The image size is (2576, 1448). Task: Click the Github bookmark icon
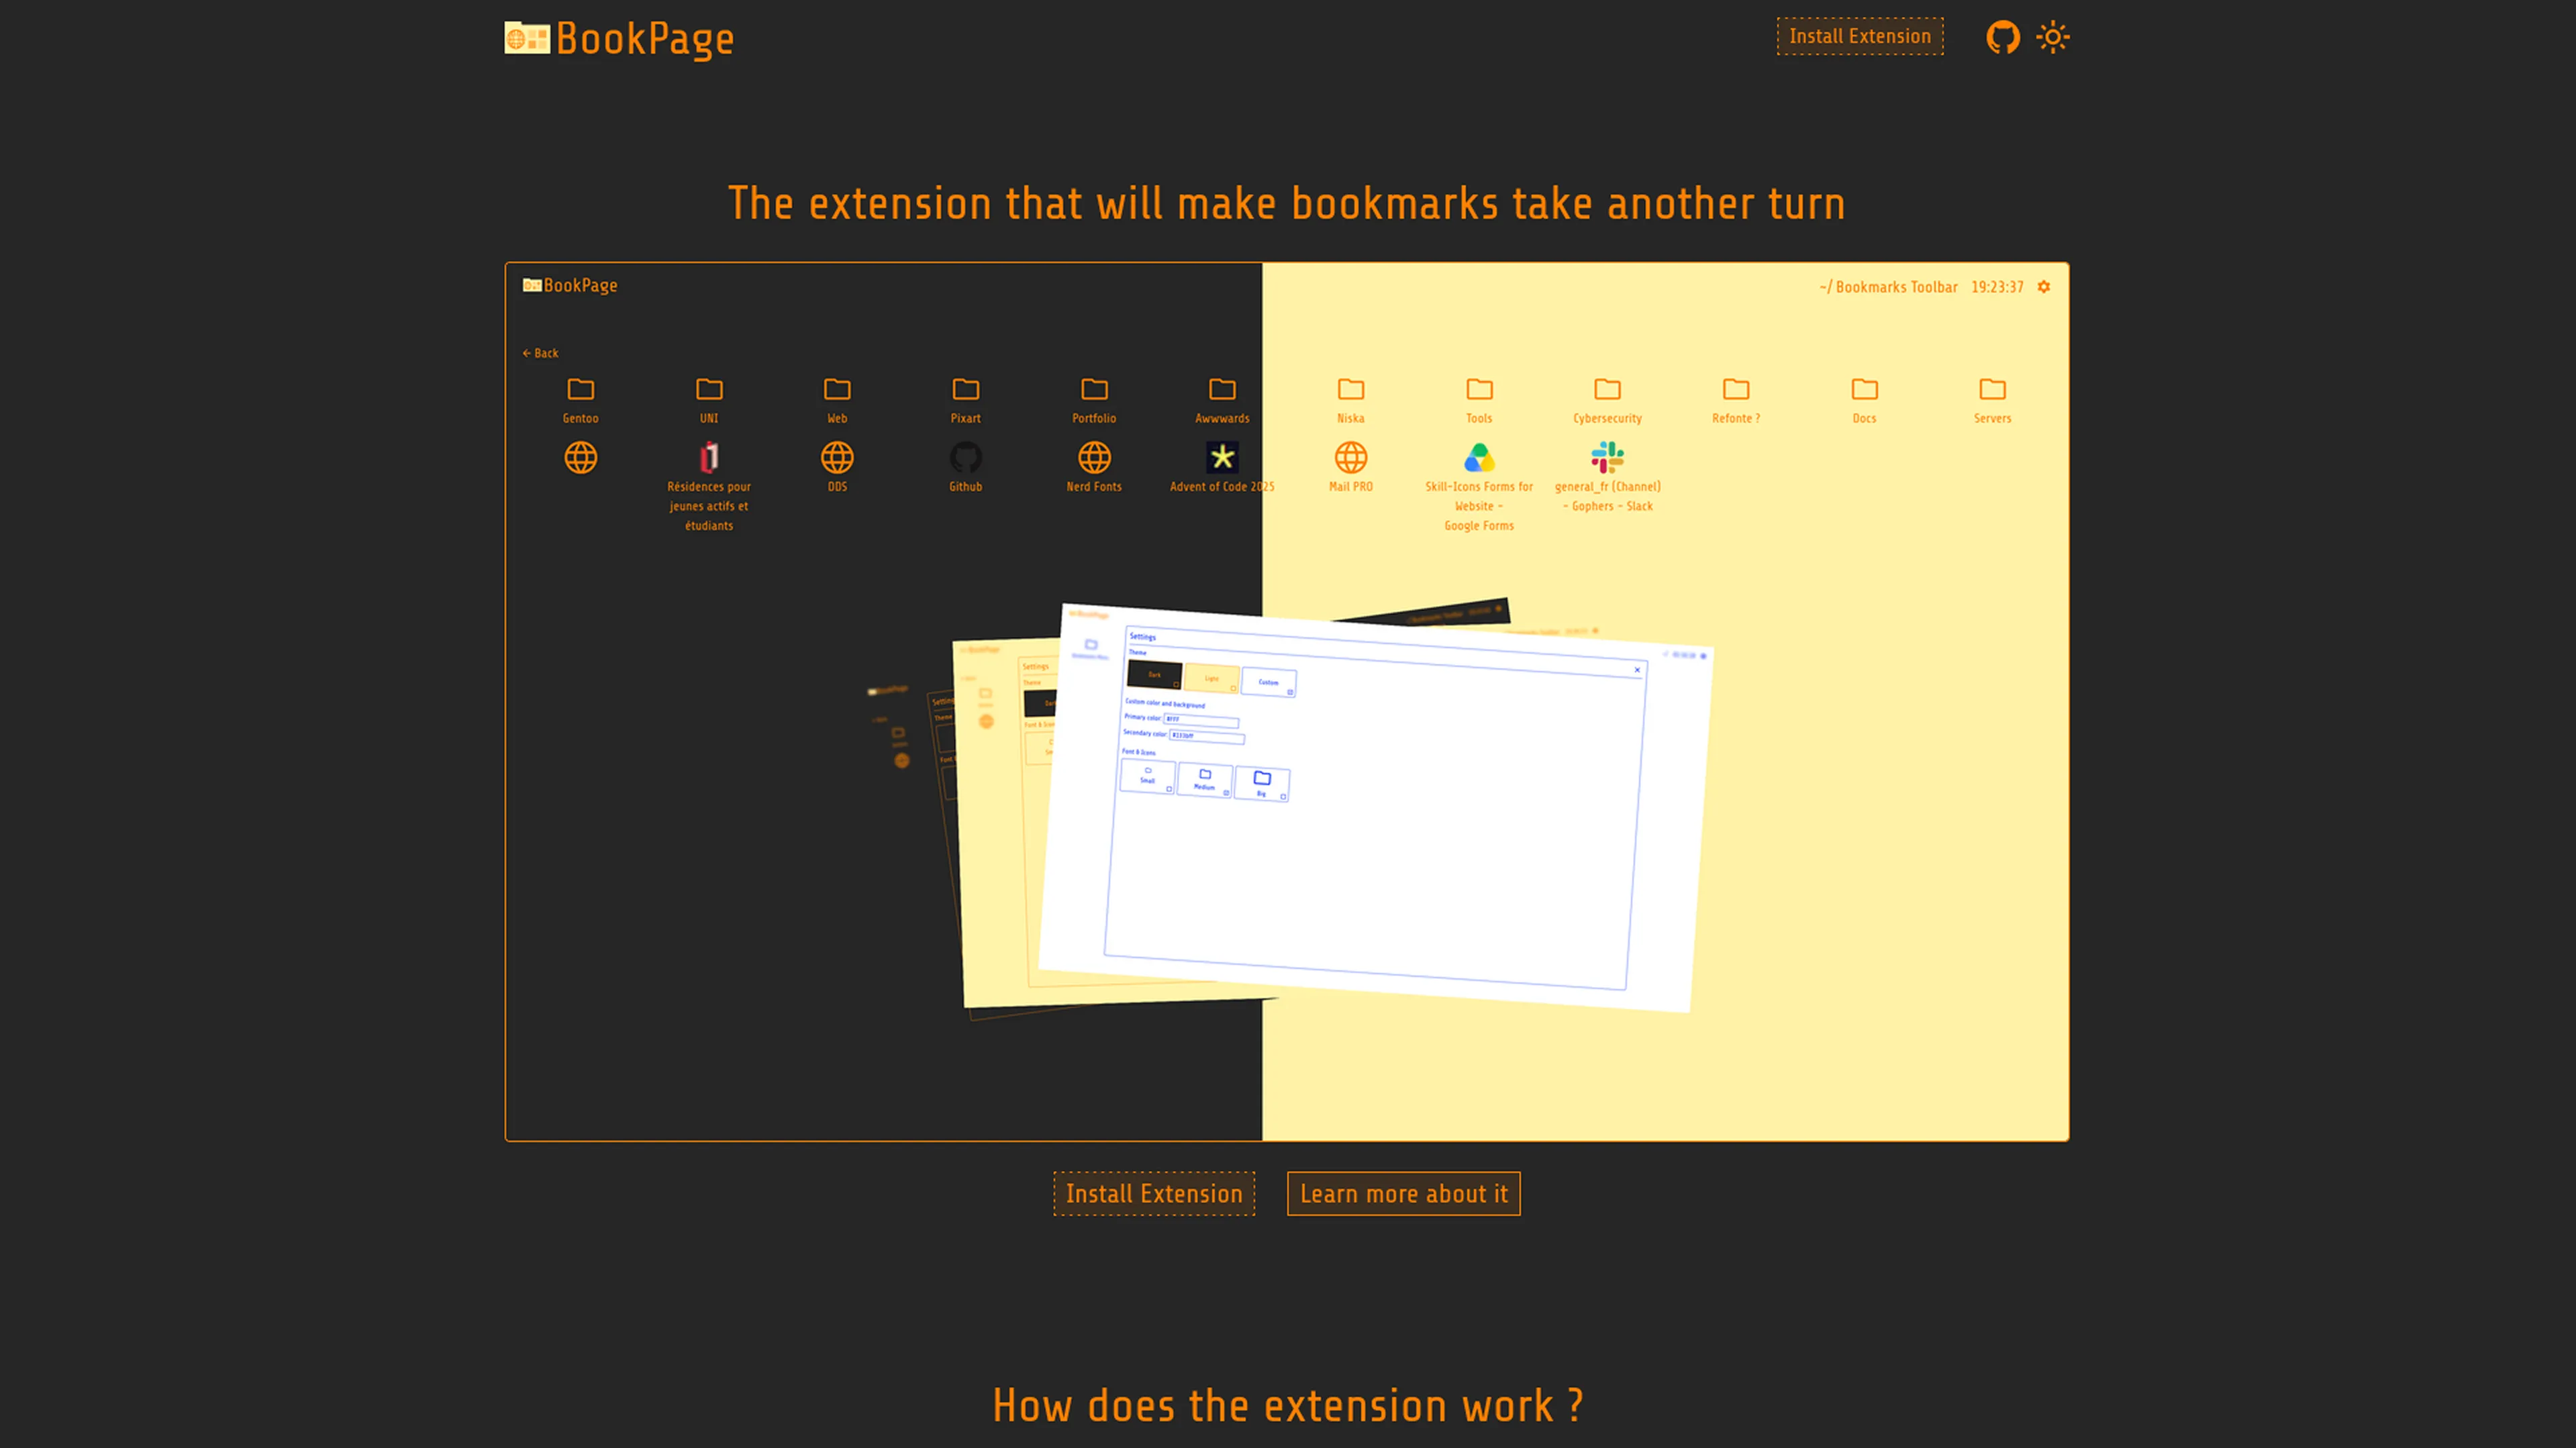(x=965, y=457)
